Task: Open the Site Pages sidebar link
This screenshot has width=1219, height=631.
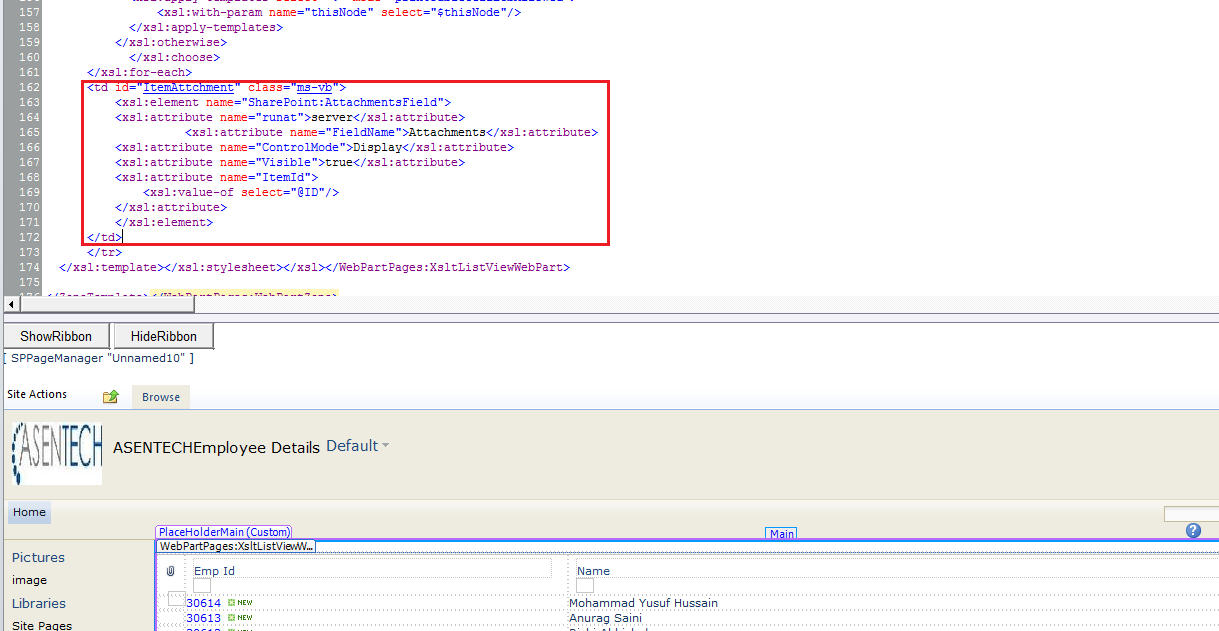Action: point(43,624)
